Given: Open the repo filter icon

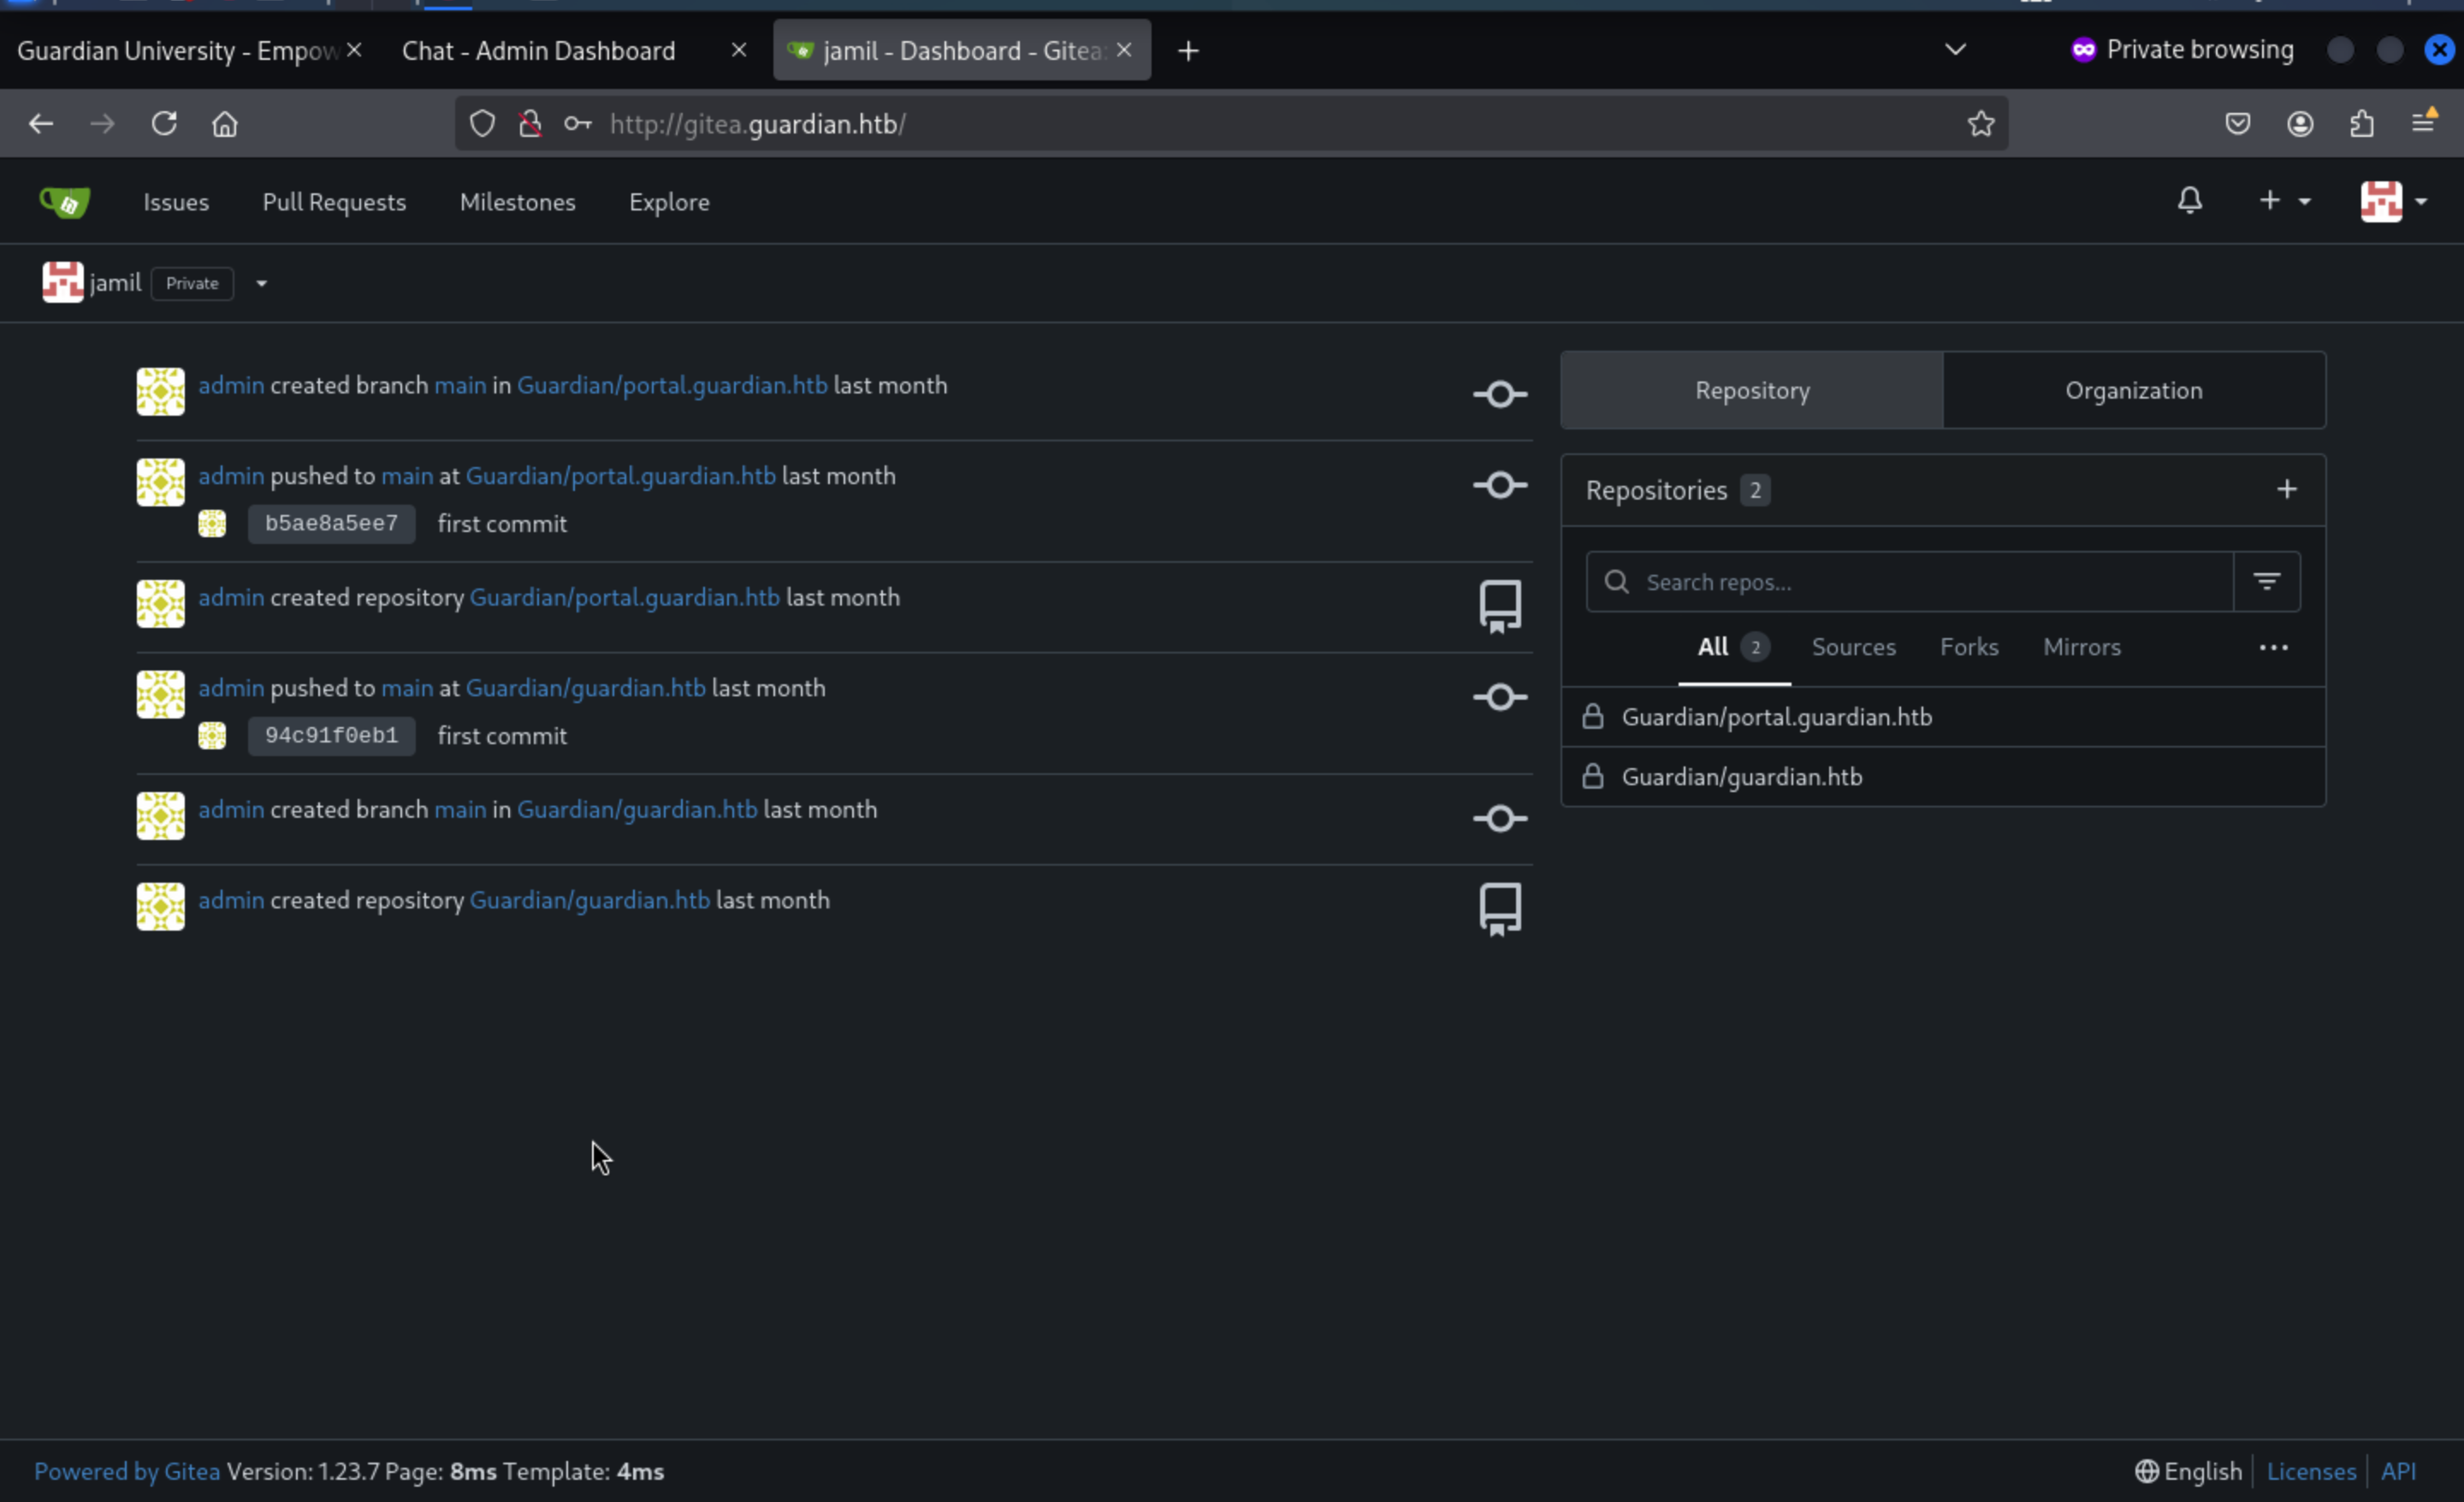Looking at the screenshot, I should (2266, 582).
